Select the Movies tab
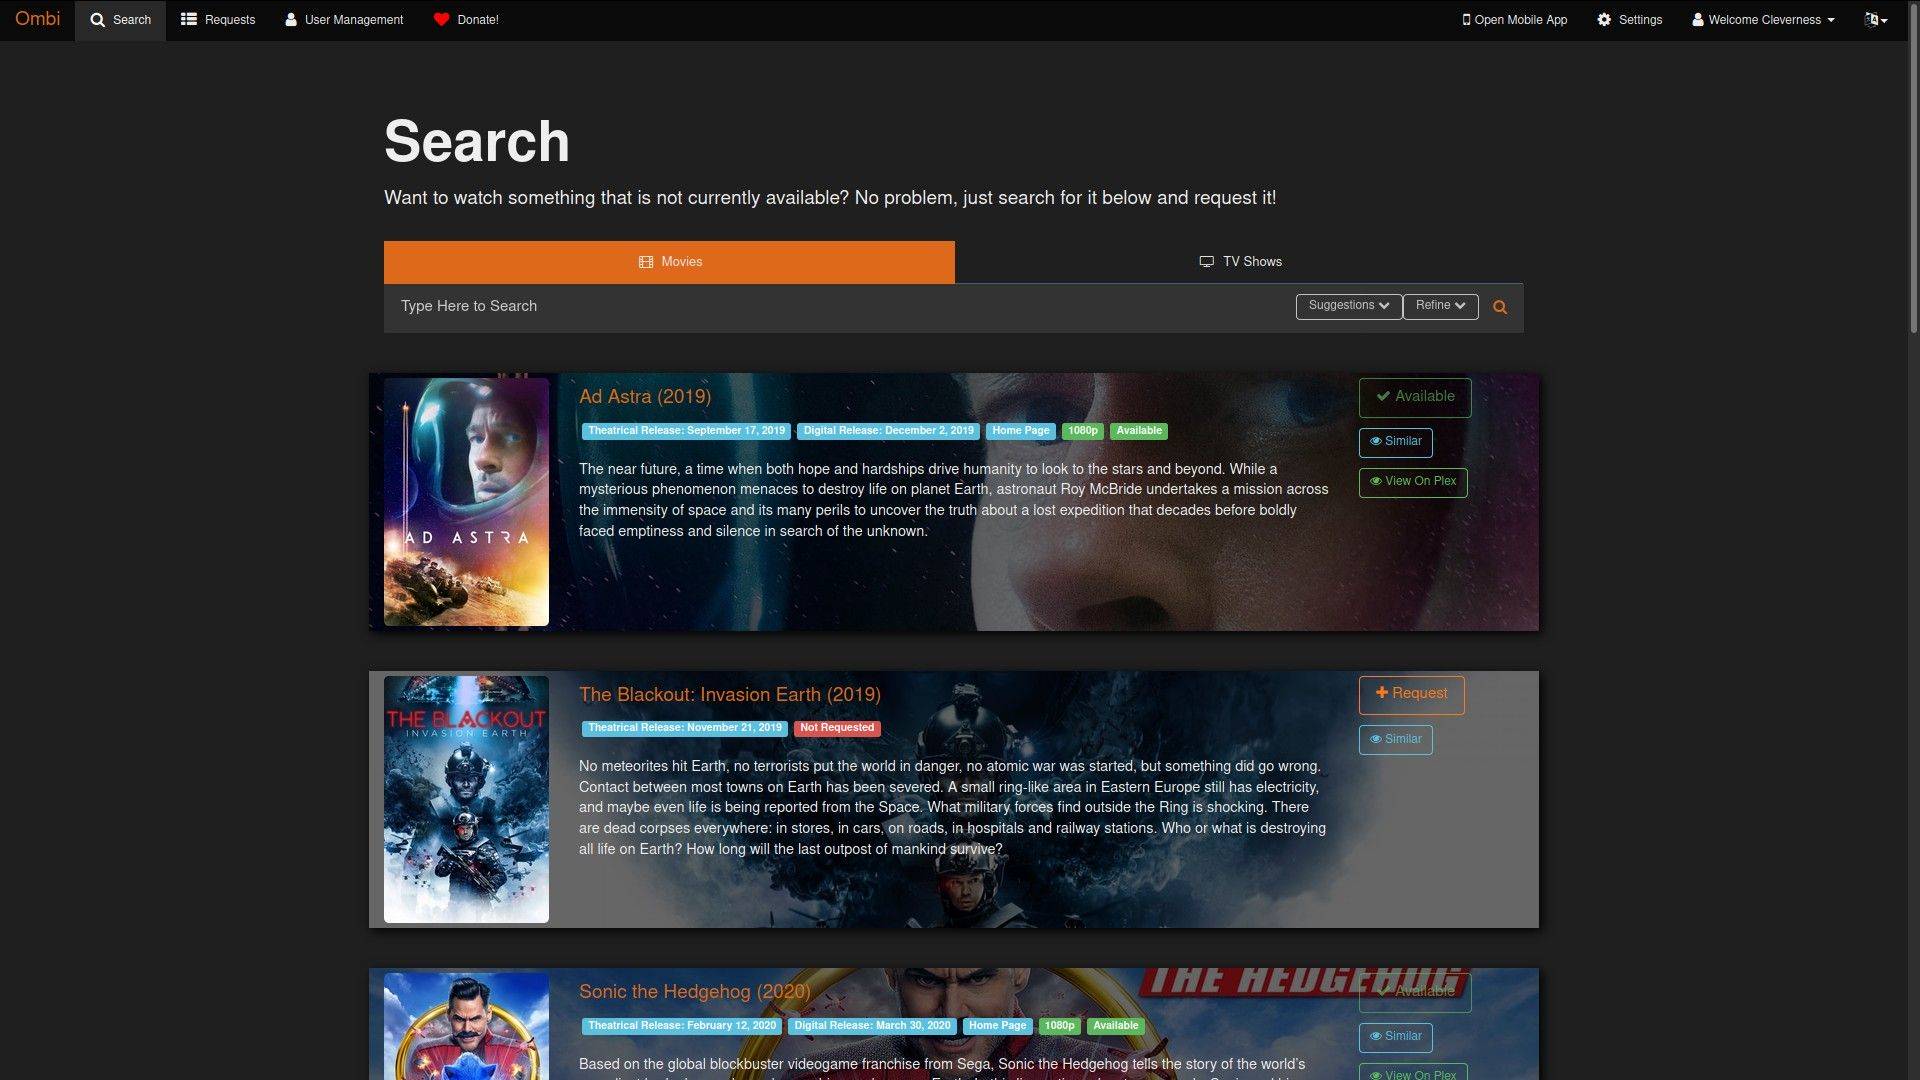Screen dimensions: 1920x1080 669,262
